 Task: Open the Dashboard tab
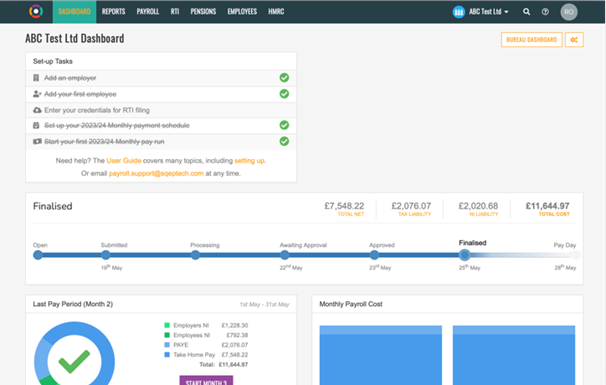[74, 12]
